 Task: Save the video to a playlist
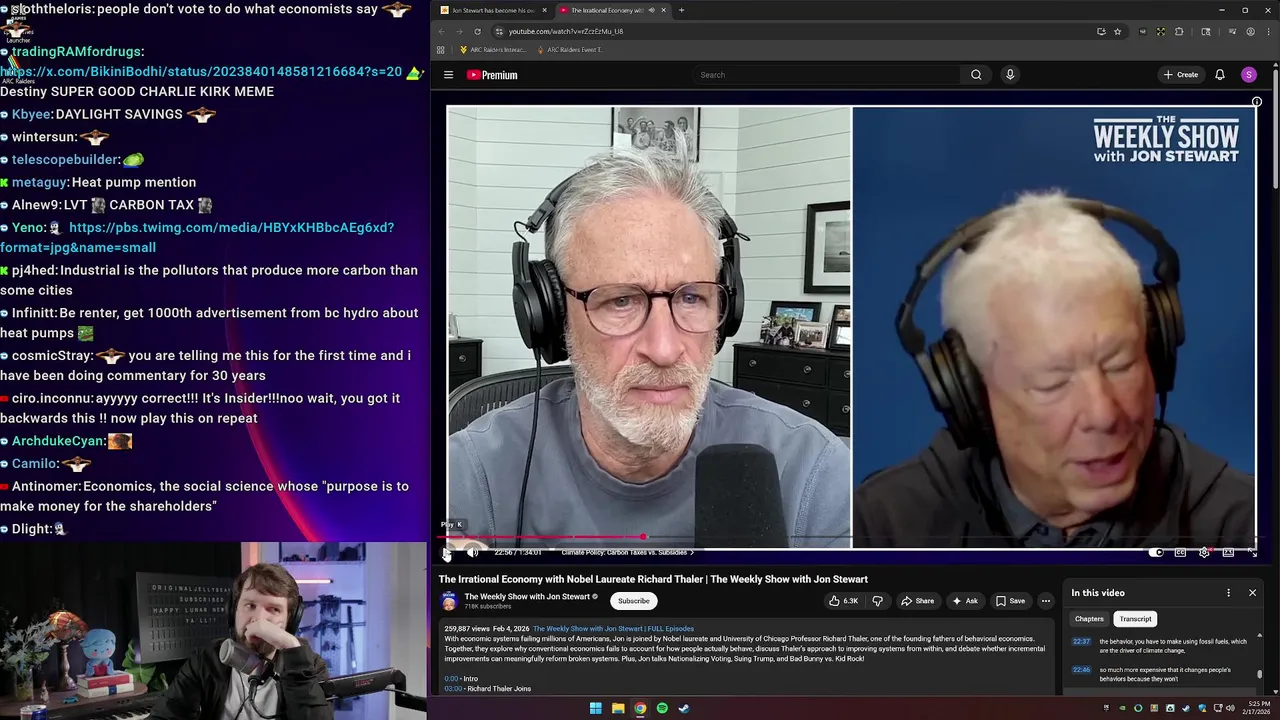(x=1010, y=601)
